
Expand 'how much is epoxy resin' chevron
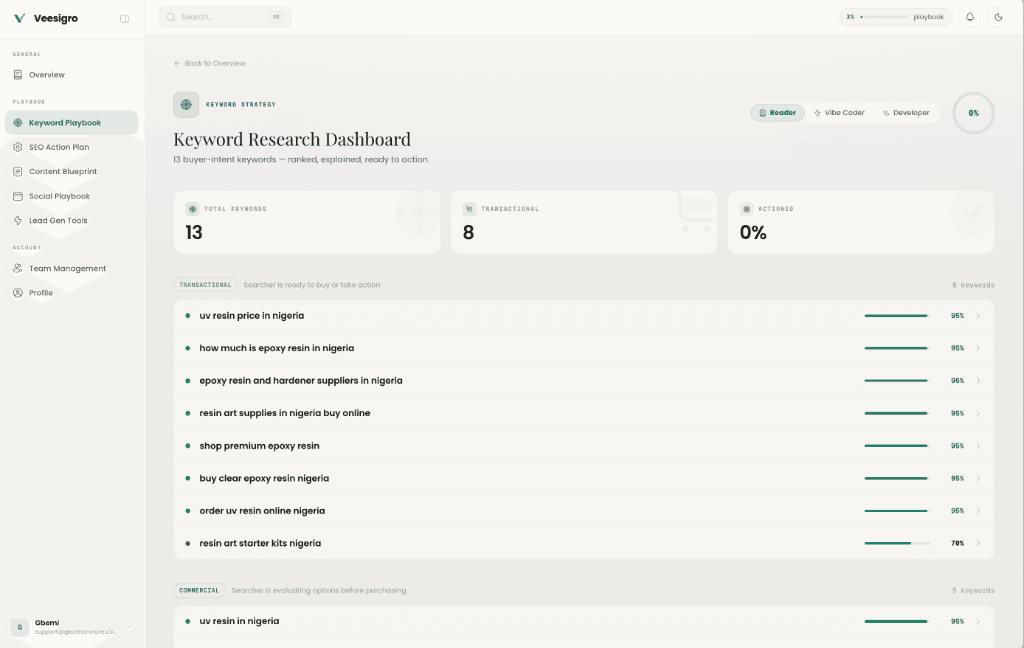978,348
